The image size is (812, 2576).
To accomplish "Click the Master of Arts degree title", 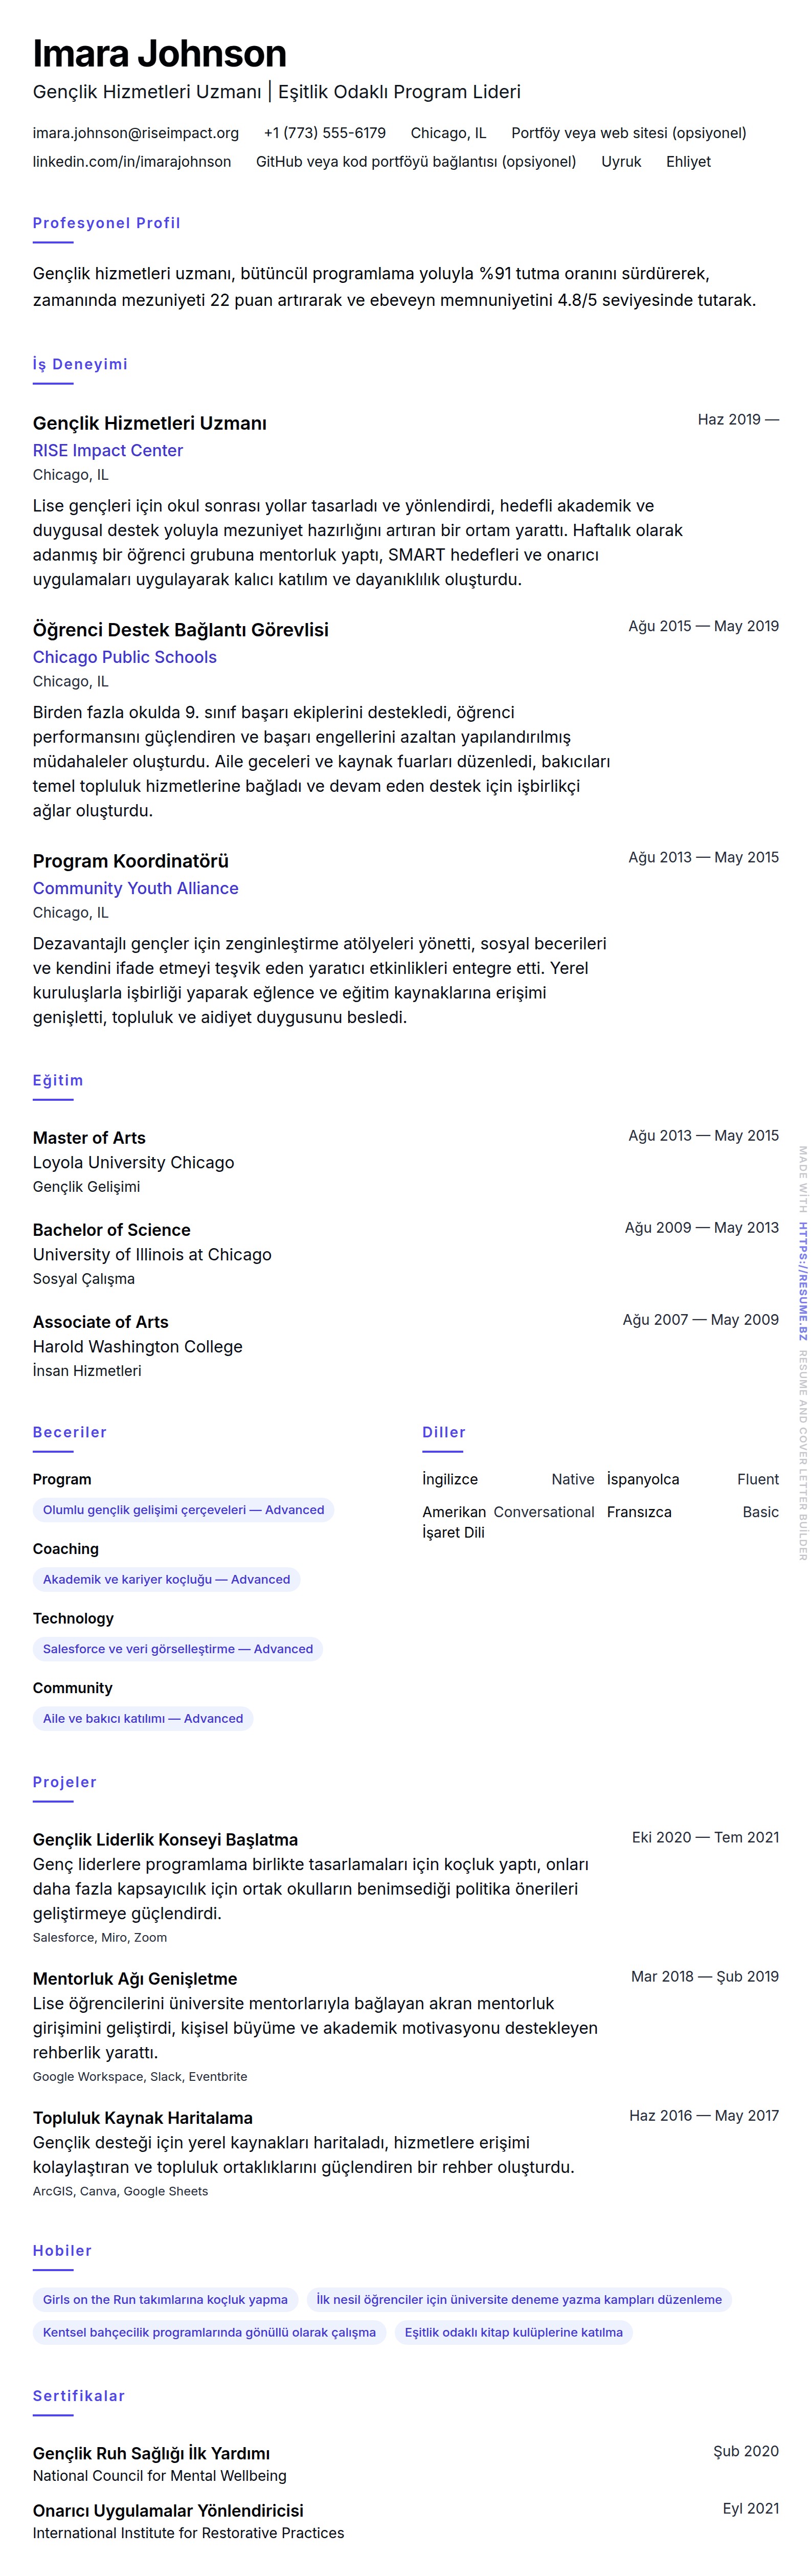I will 89,1138.
